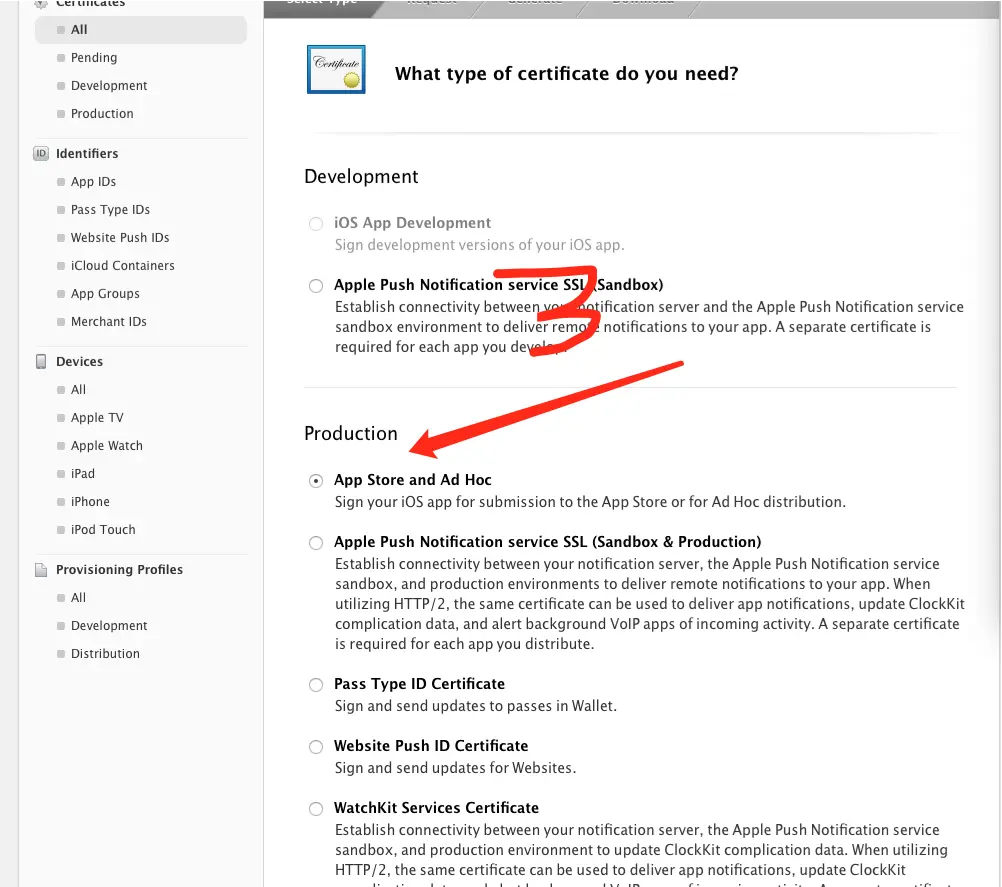Viewport: 1002px width, 887px height.
Task: Go to Pass Type IDs
Action: (110, 210)
